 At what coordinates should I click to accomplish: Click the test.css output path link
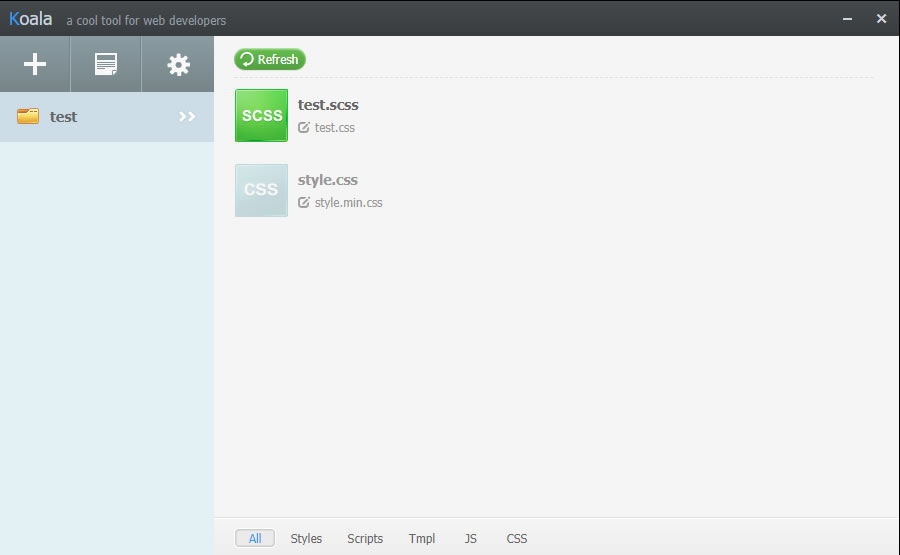(335, 128)
